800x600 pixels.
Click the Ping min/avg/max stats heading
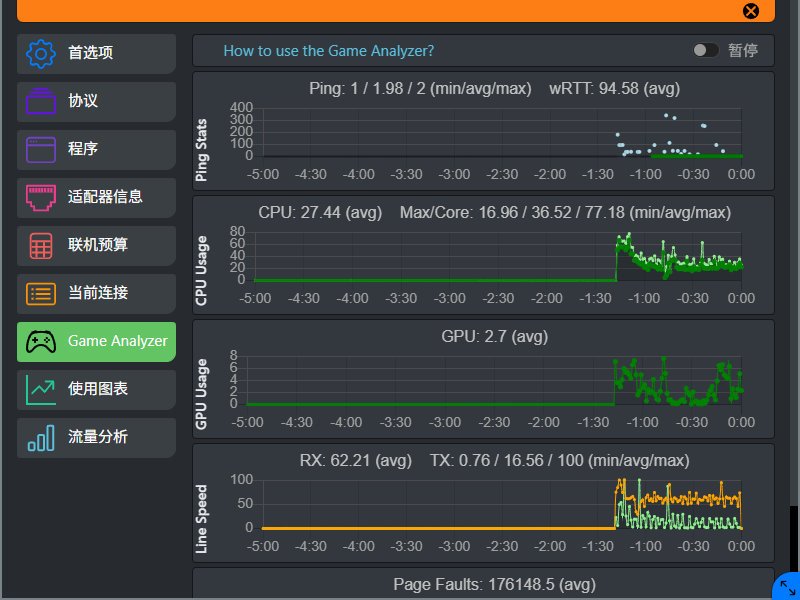[420, 89]
